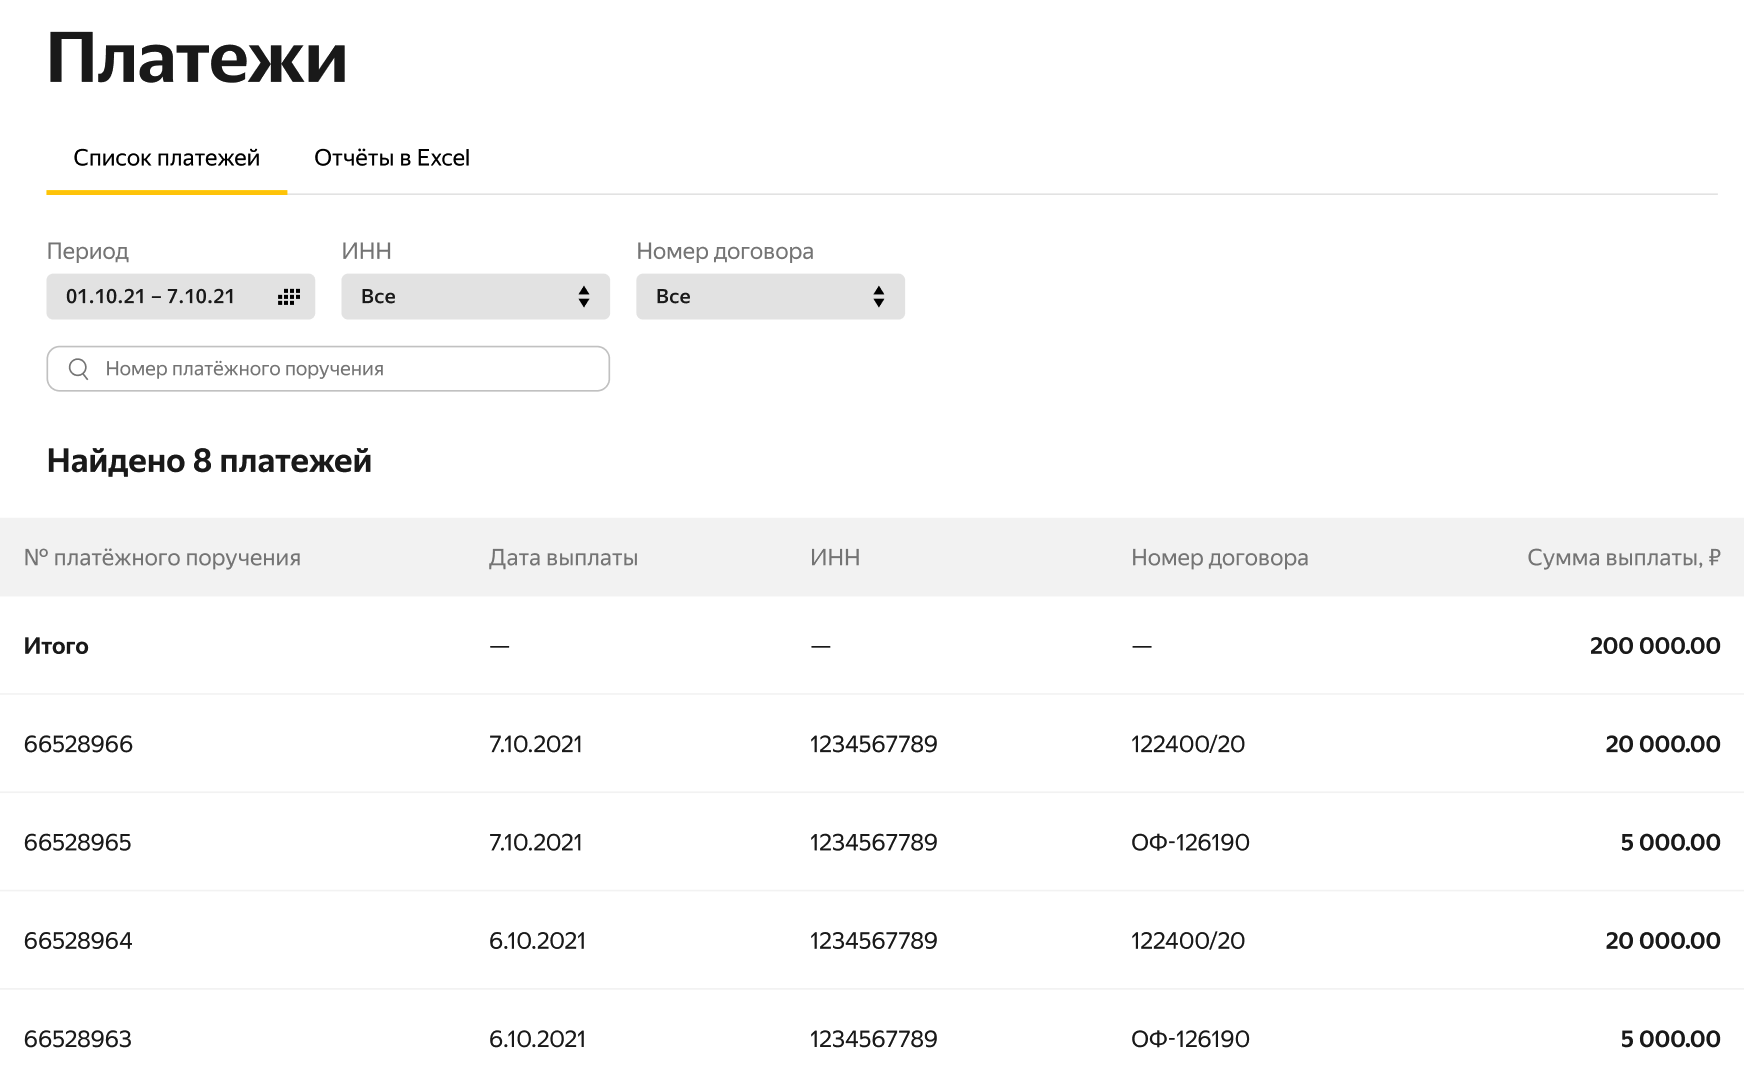The image size is (1744, 1081).
Task: Open the Отчёты в Excel tab
Action: (391, 158)
